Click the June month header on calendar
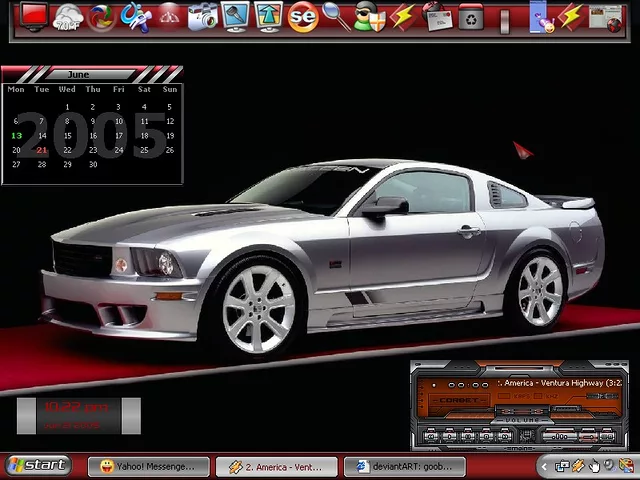The image size is (640, 480). [78, 74]
